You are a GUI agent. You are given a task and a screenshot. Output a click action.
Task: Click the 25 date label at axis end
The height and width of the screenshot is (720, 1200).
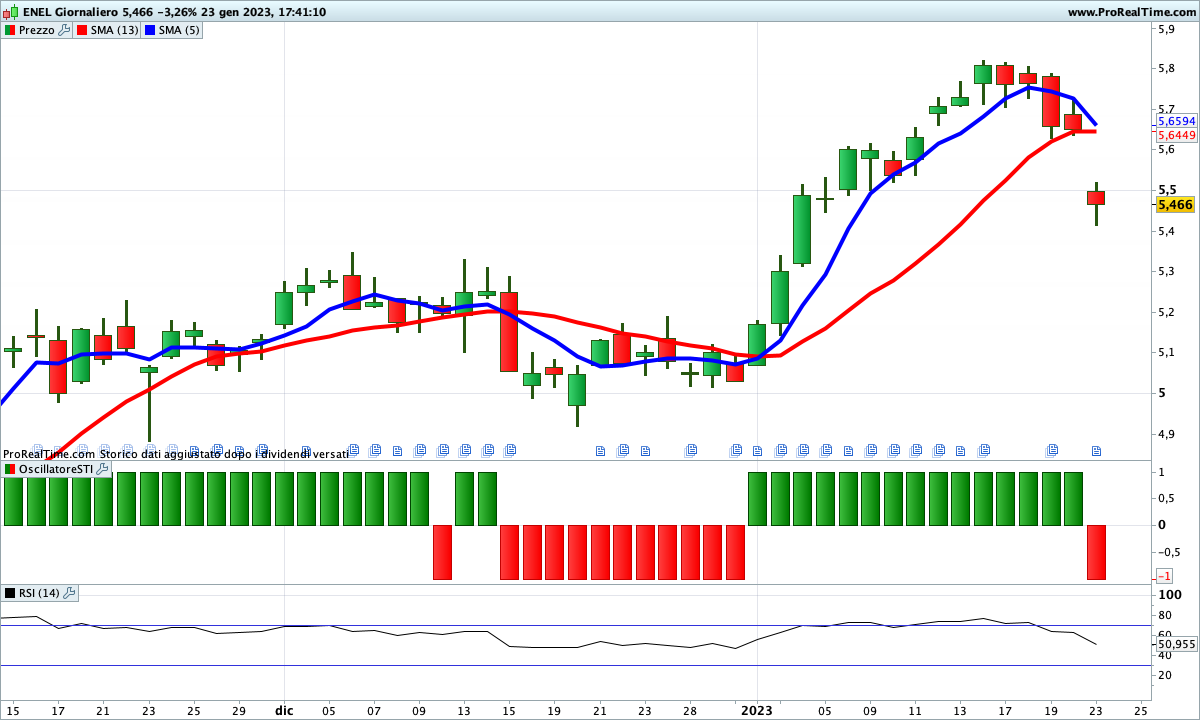pos(1141,711)
